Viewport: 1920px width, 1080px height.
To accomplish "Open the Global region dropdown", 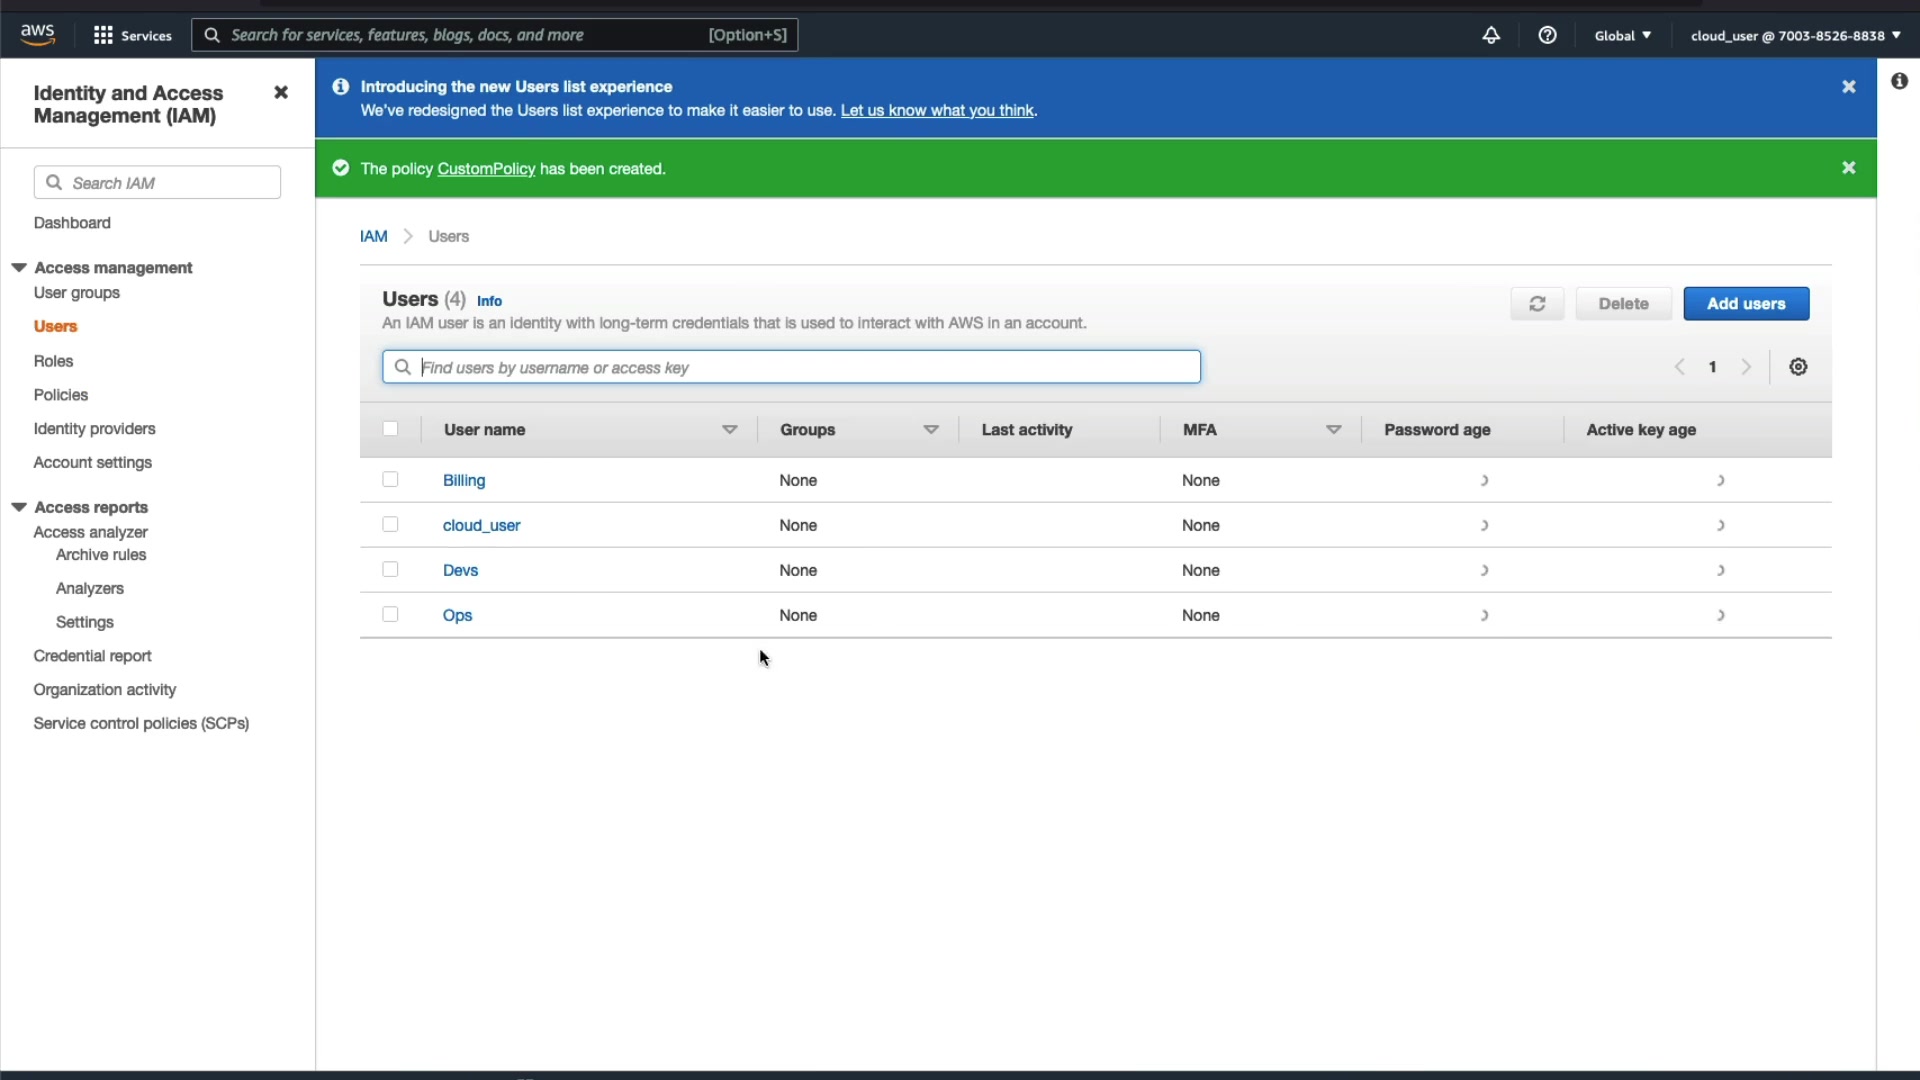I will [x=1622, y=35].
